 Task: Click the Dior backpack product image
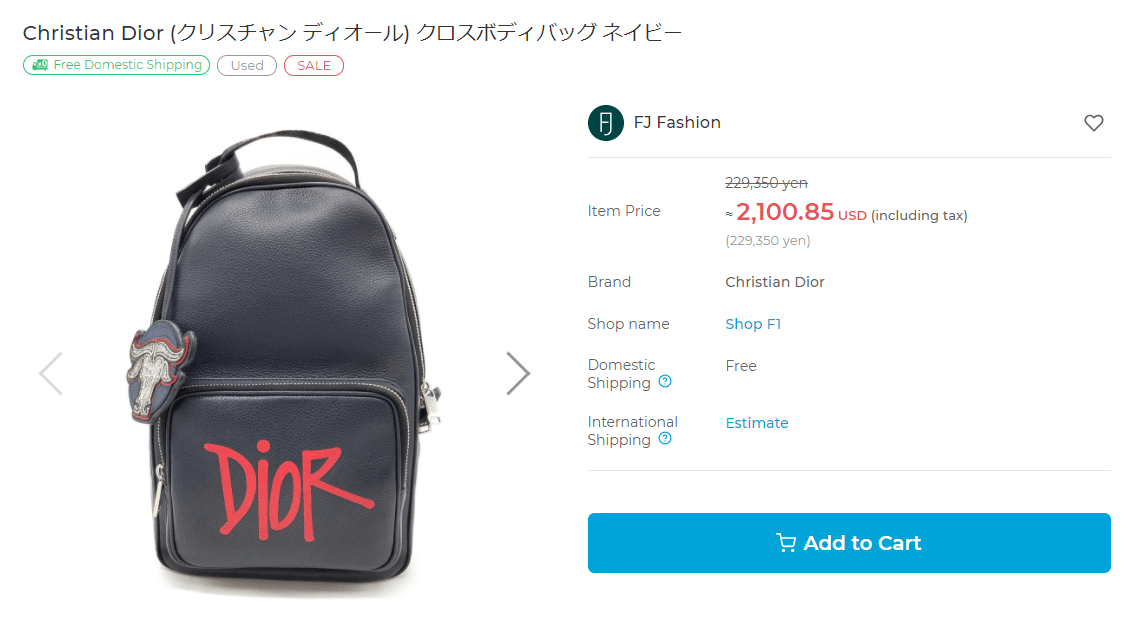[x=283, y=364]
